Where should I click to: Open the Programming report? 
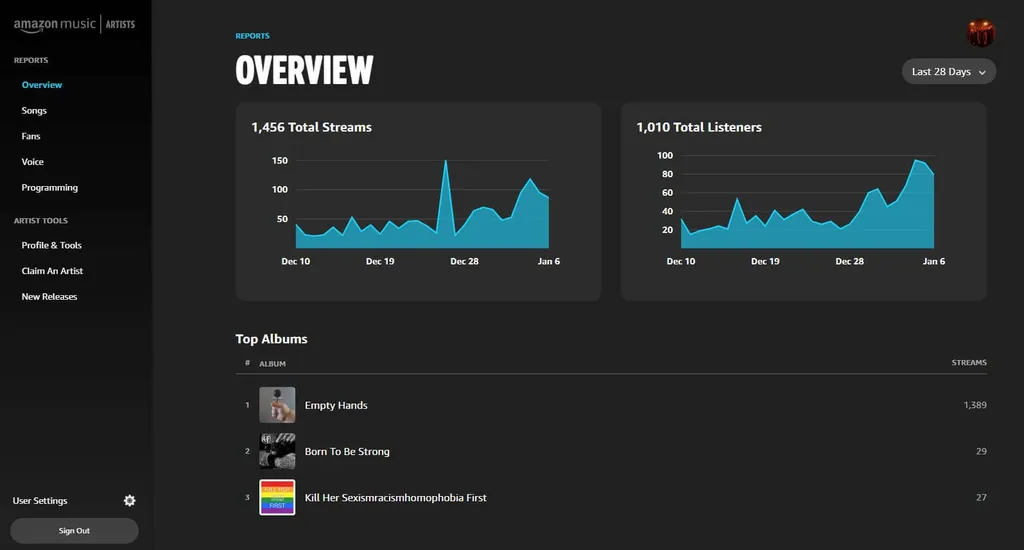(49, 188)
